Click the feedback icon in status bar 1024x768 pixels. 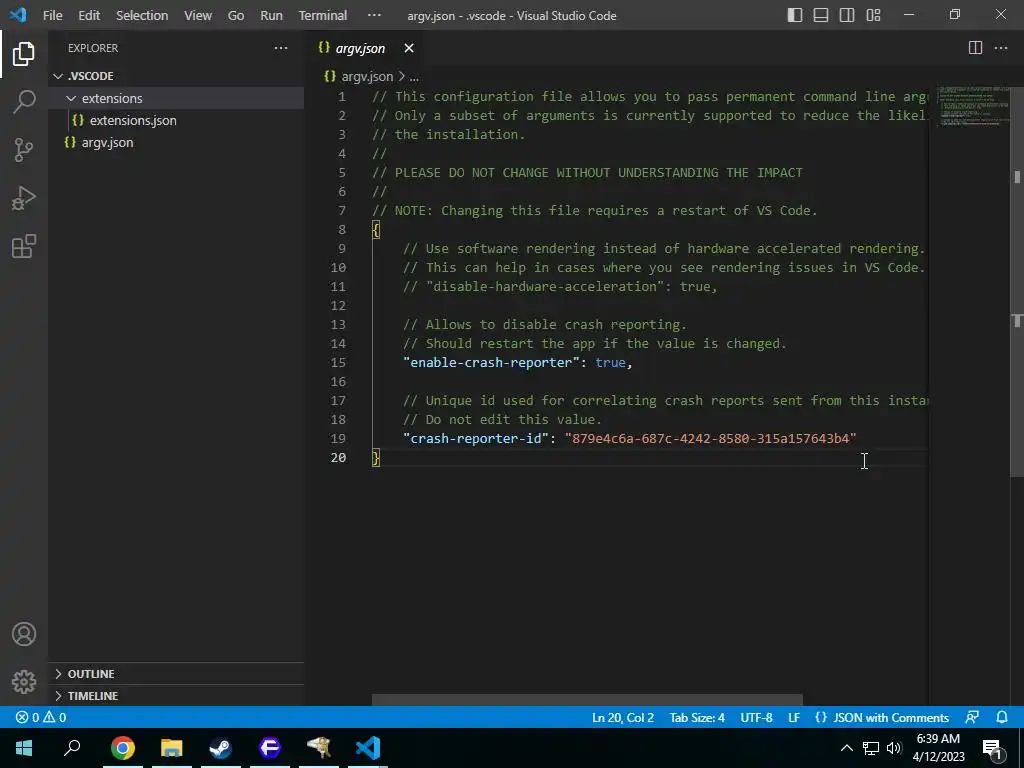[972, 717]
